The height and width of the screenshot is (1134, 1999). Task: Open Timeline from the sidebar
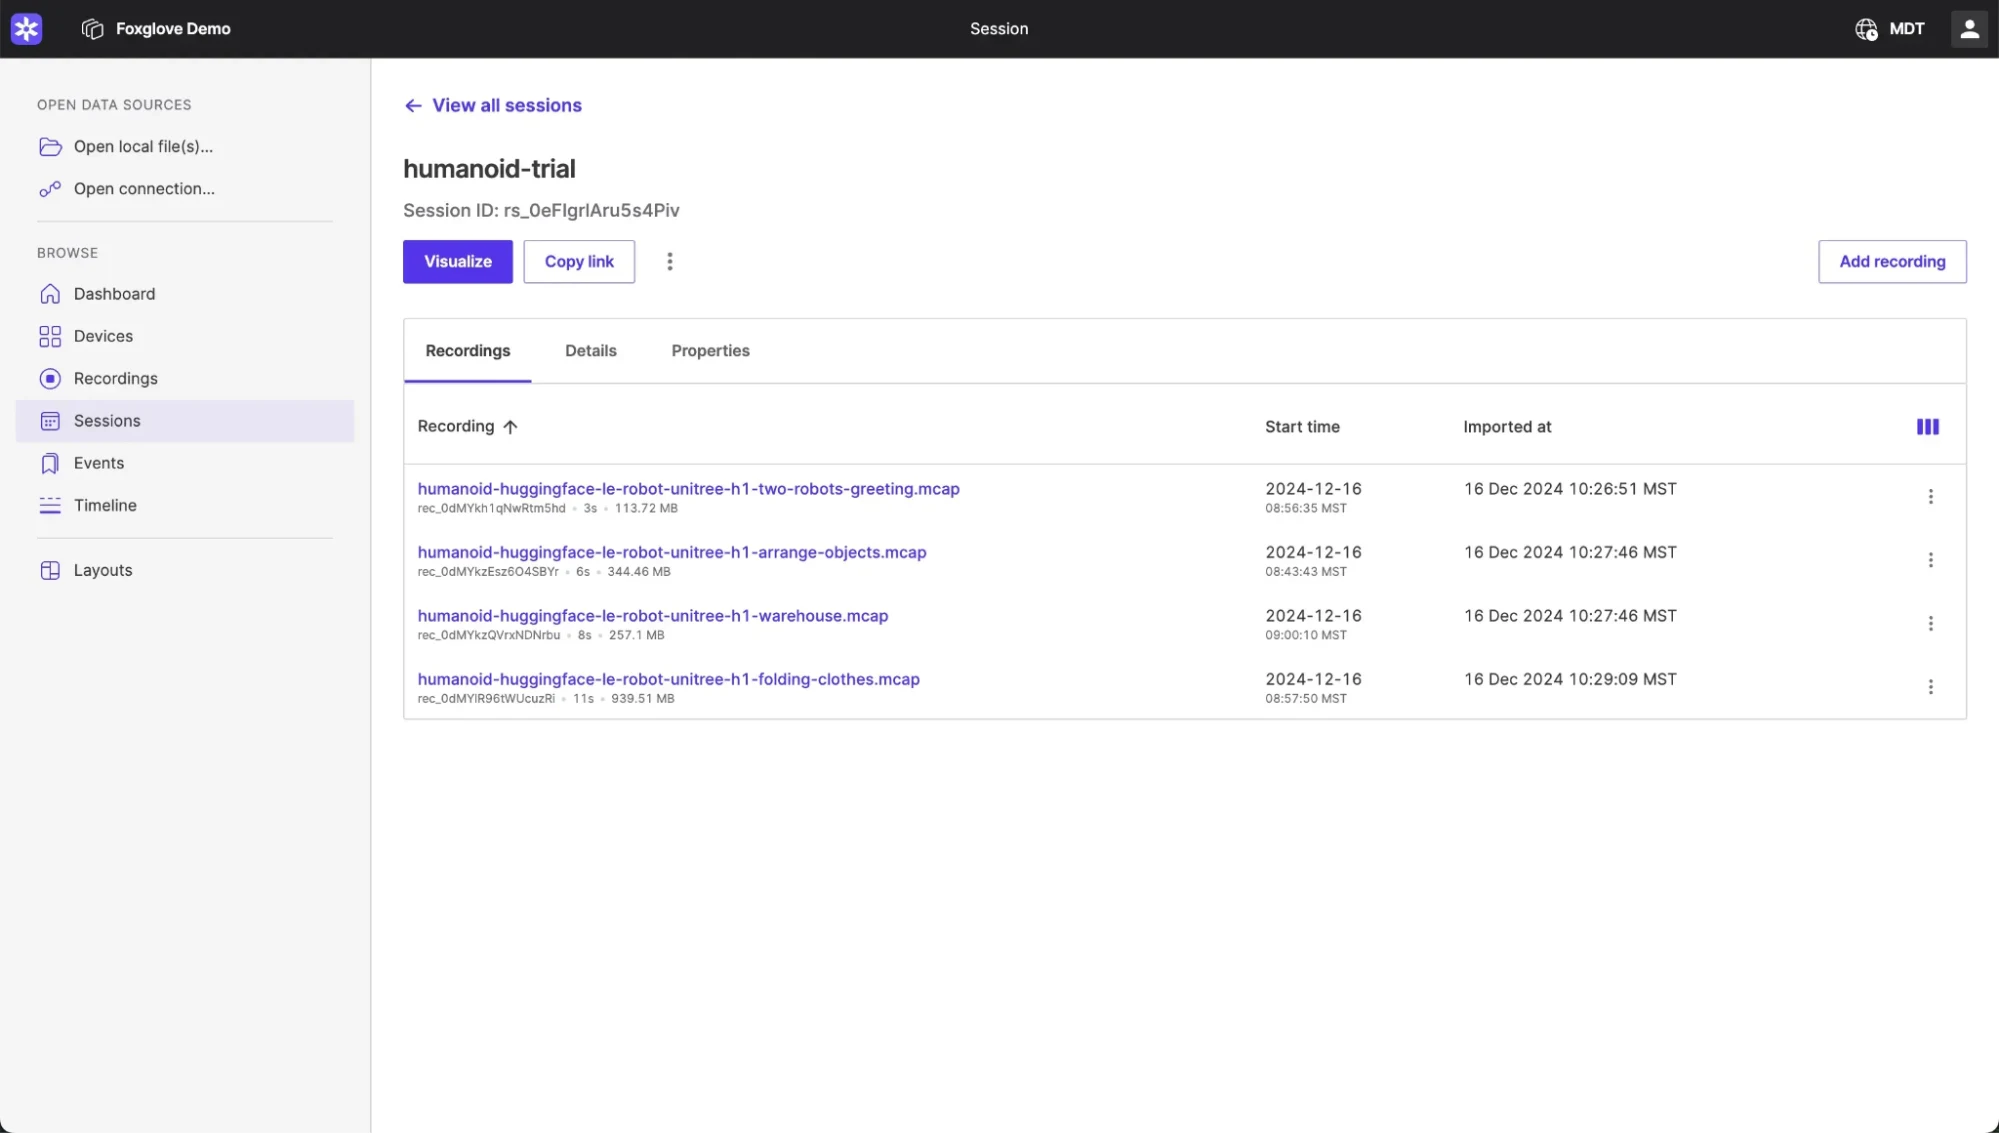(x=104, y=505)
